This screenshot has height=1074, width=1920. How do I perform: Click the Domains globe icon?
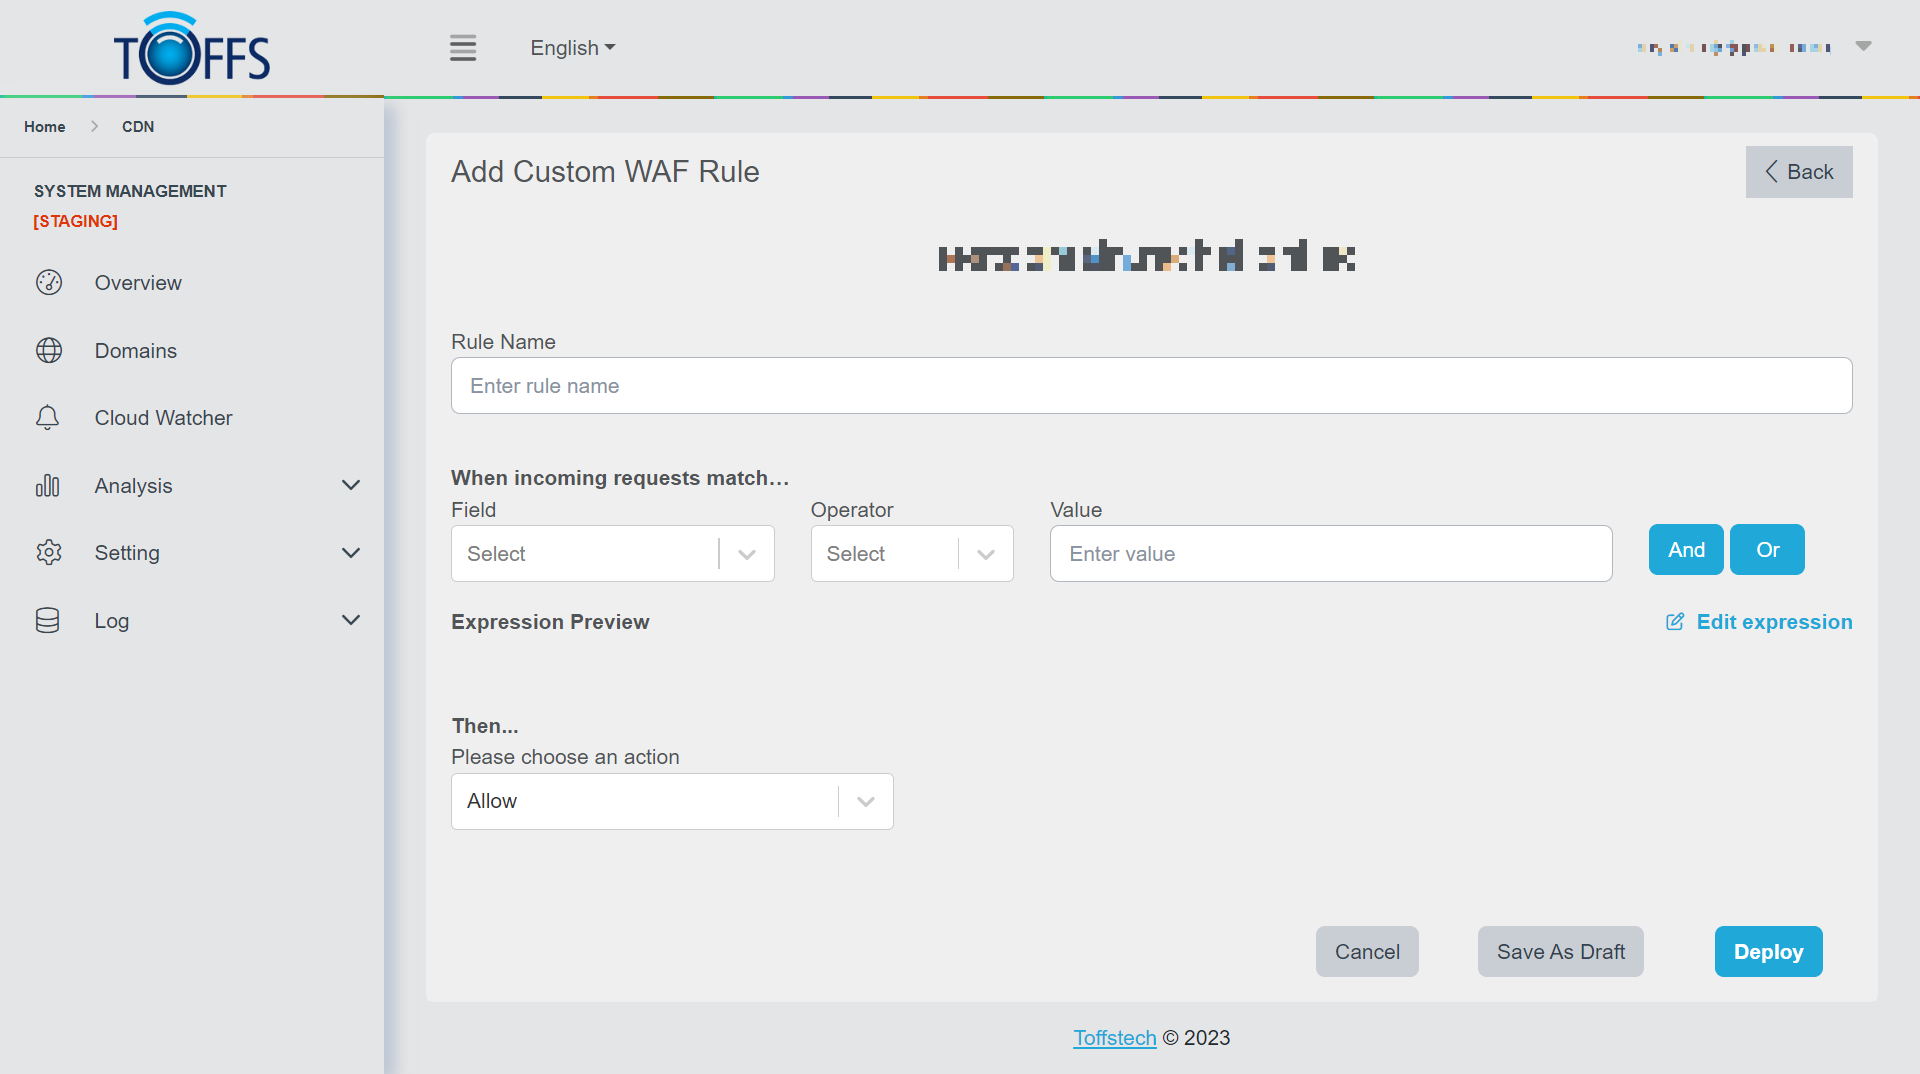pos(48,351)
